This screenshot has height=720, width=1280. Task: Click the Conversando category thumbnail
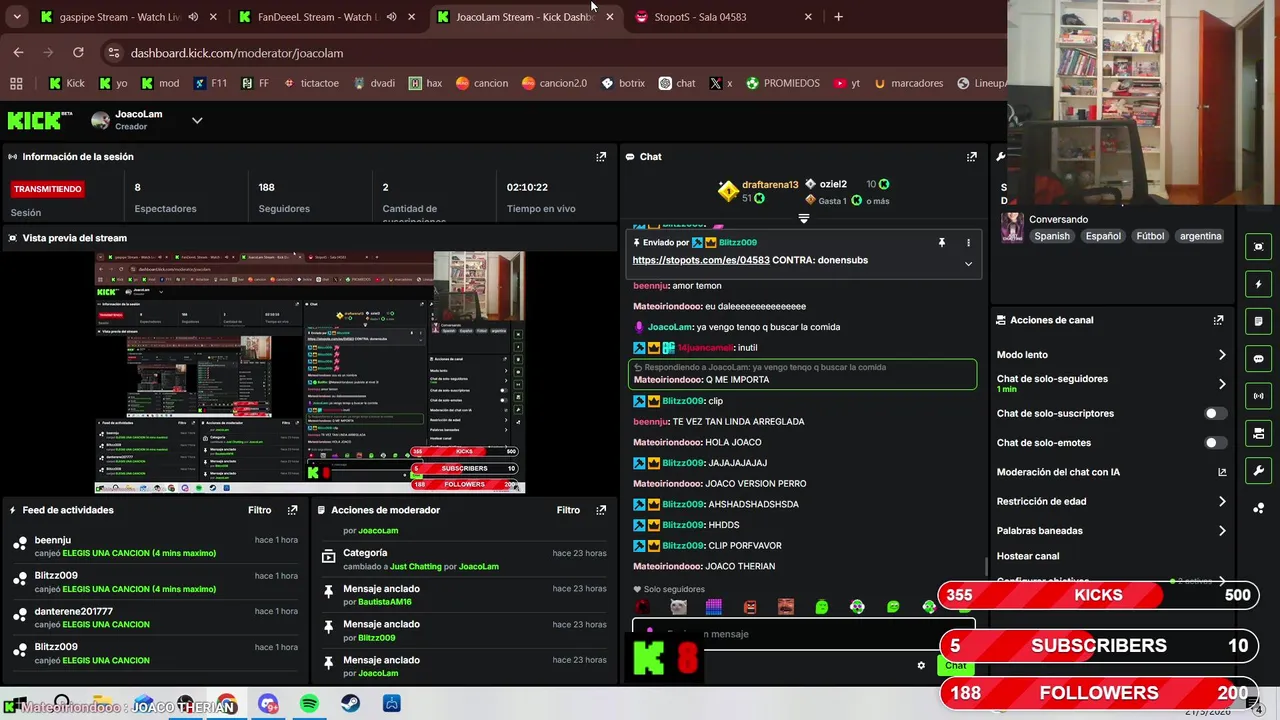[x=1012, y=227]
